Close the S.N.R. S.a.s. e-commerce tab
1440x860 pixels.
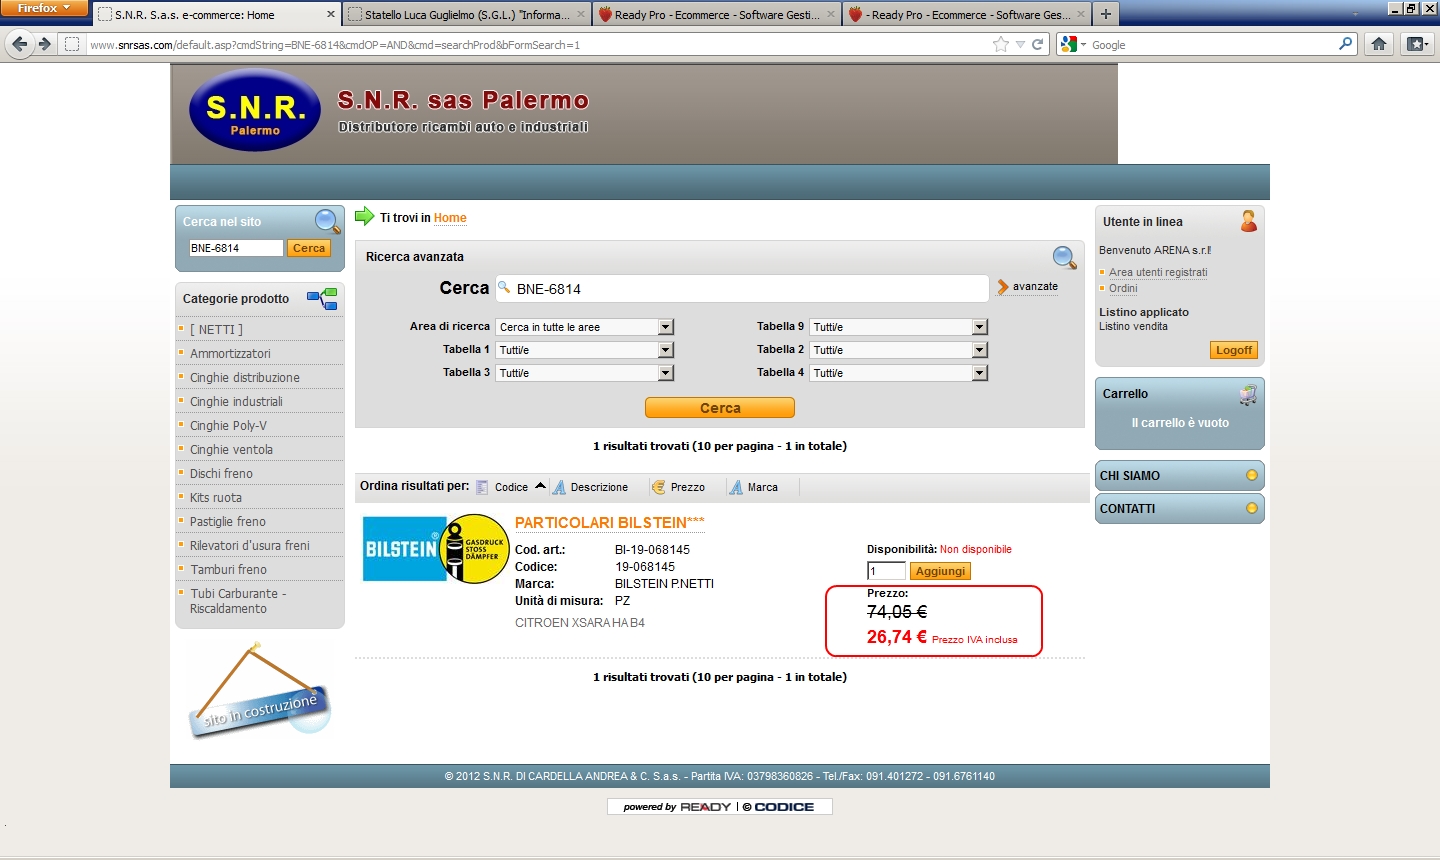coord(331,15)
